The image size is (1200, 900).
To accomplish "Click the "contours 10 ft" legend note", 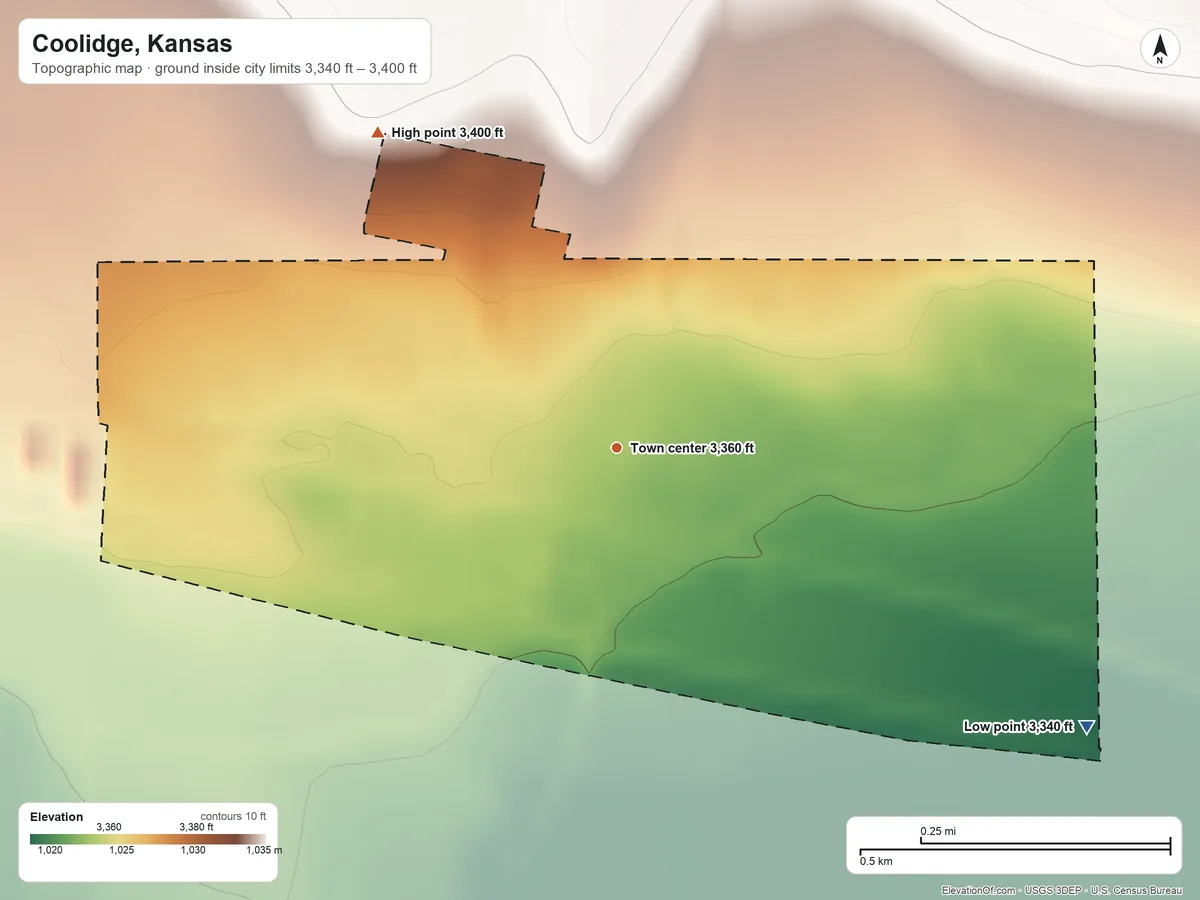I will (x=233, y=816).
